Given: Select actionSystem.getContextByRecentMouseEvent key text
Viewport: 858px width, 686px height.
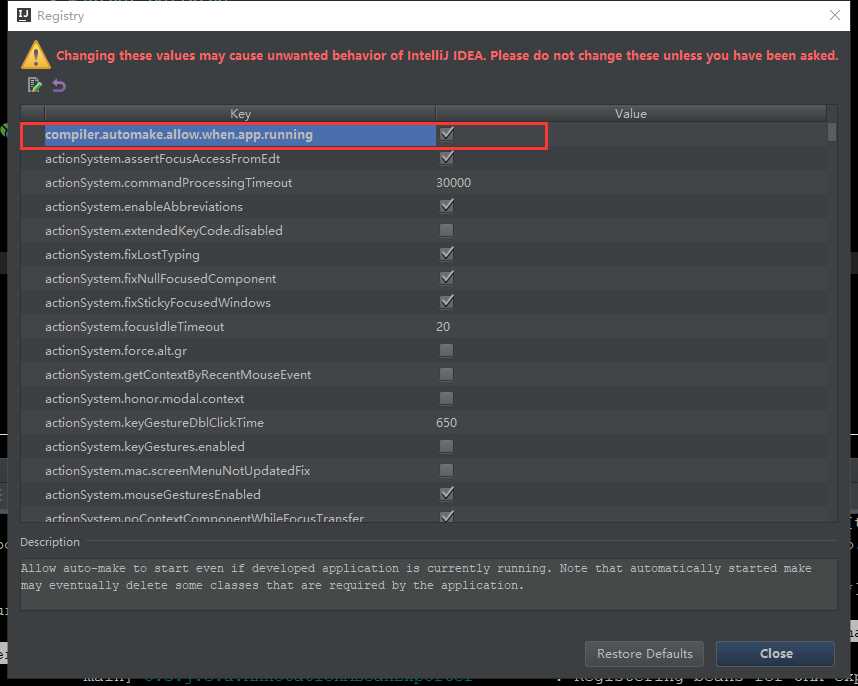Looking at the screenshot, I should (178, 375).
